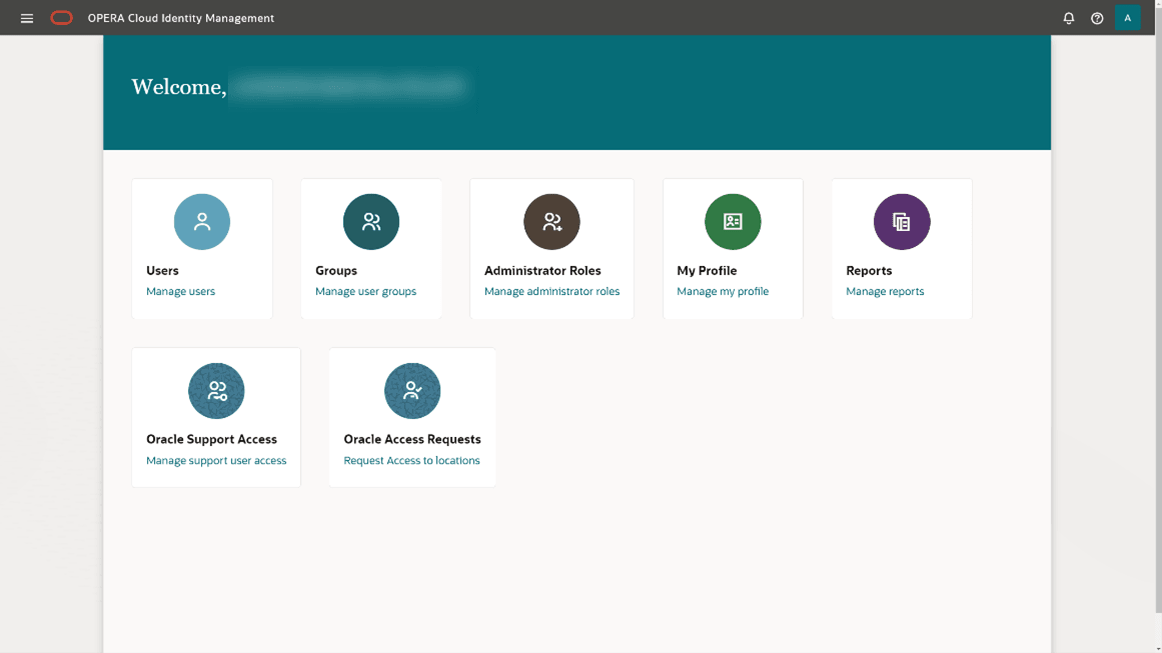Click the 'Administrator Roles' card title
The height and width of the screenshot is (653, 1162).
coord(542,271)
